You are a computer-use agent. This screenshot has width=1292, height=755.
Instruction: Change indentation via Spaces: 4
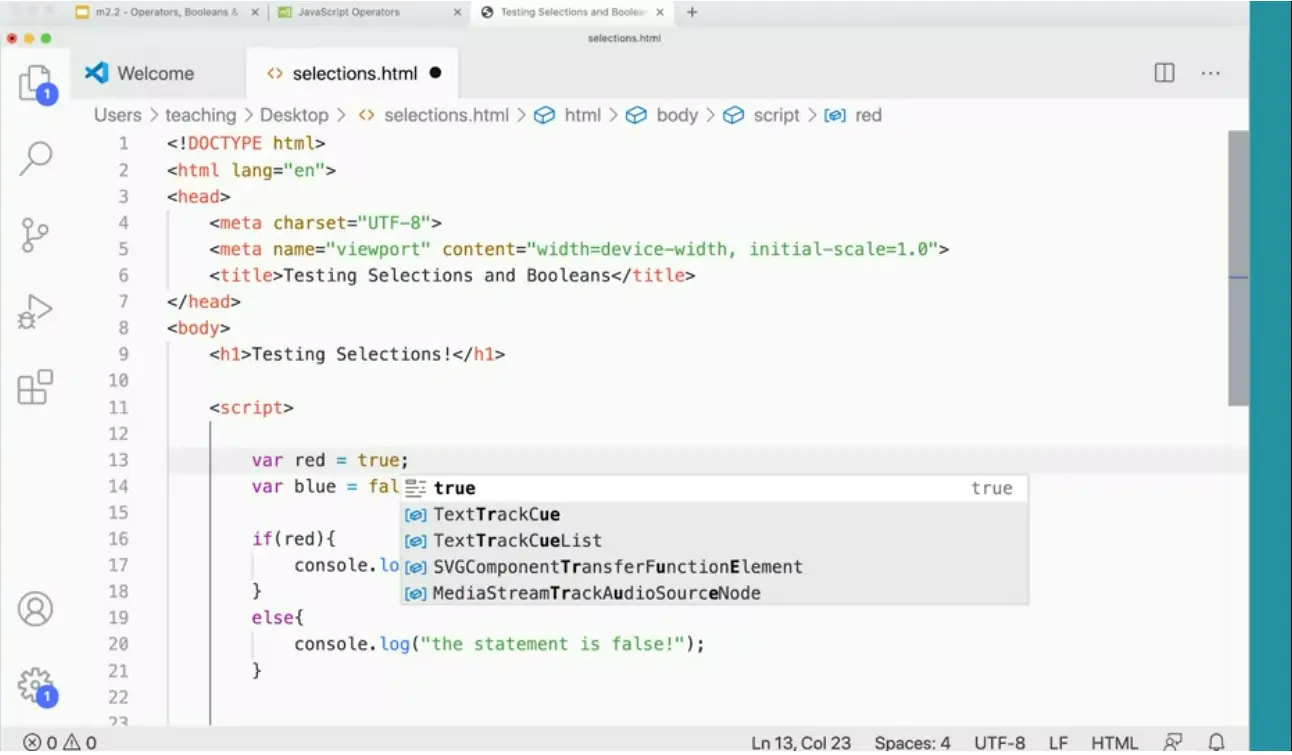tap(912, 742)
